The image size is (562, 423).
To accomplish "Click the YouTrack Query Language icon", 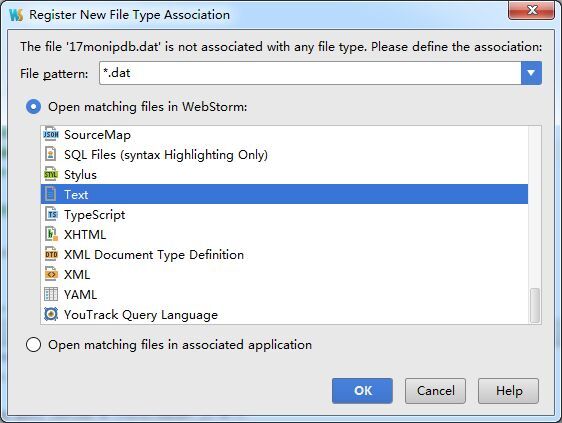I will click(x=51, y=314).
